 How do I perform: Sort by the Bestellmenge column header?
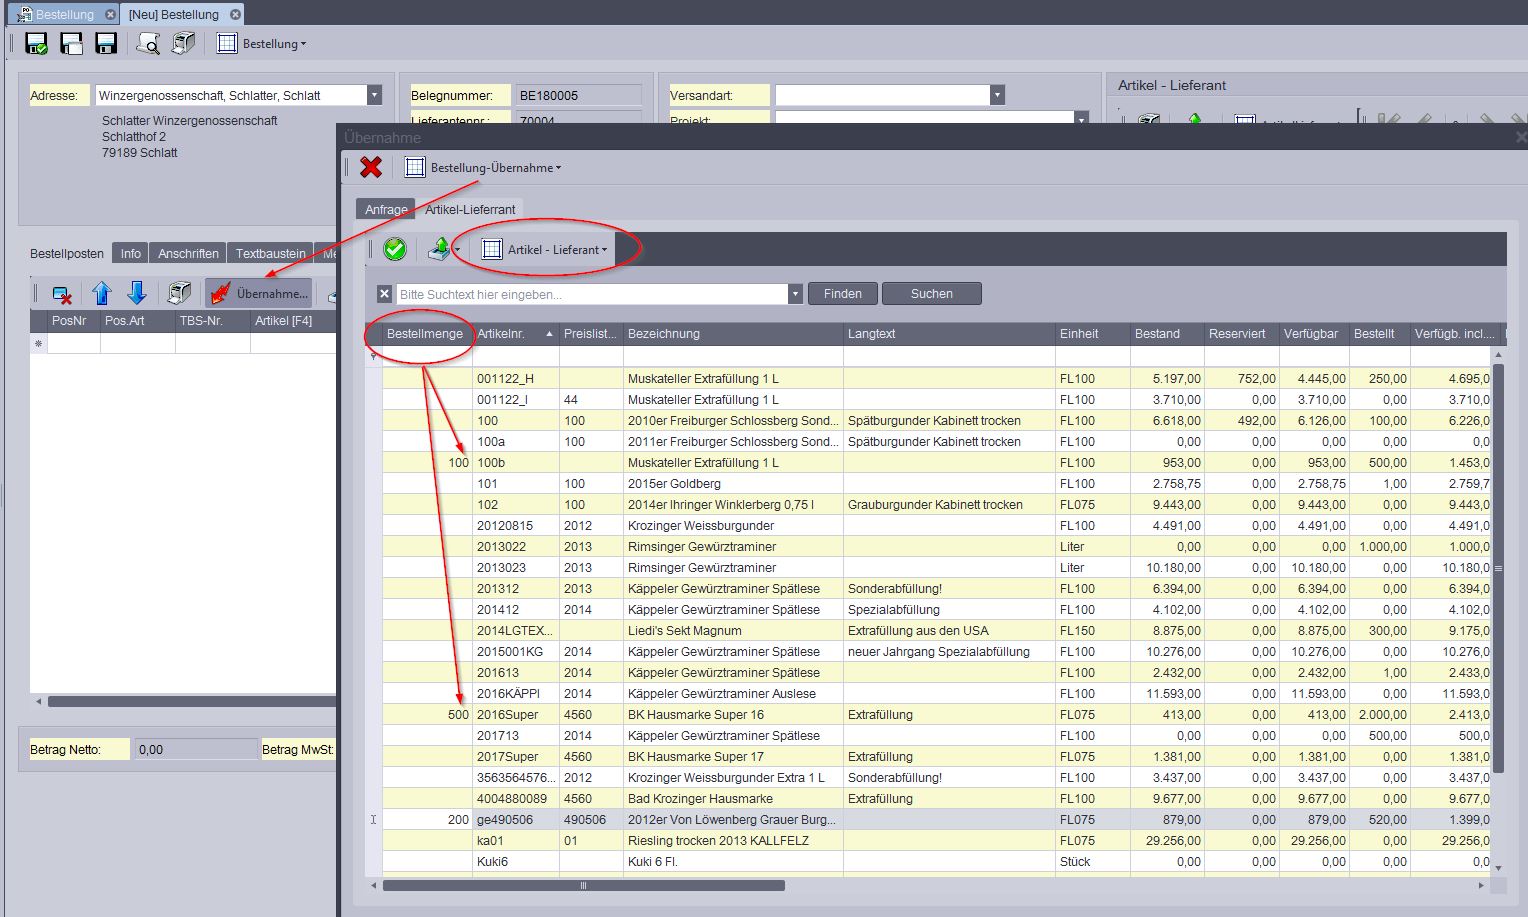coord(427,333)
